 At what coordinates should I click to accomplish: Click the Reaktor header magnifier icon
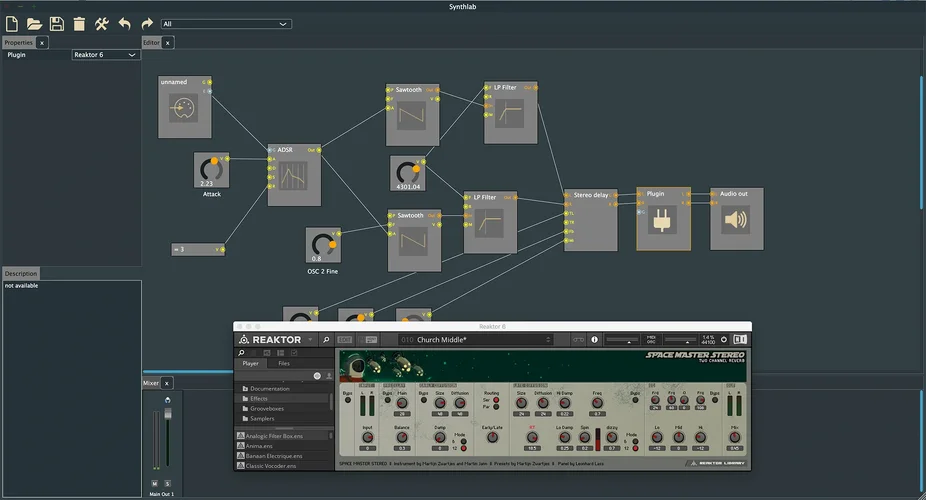(325, 339)
